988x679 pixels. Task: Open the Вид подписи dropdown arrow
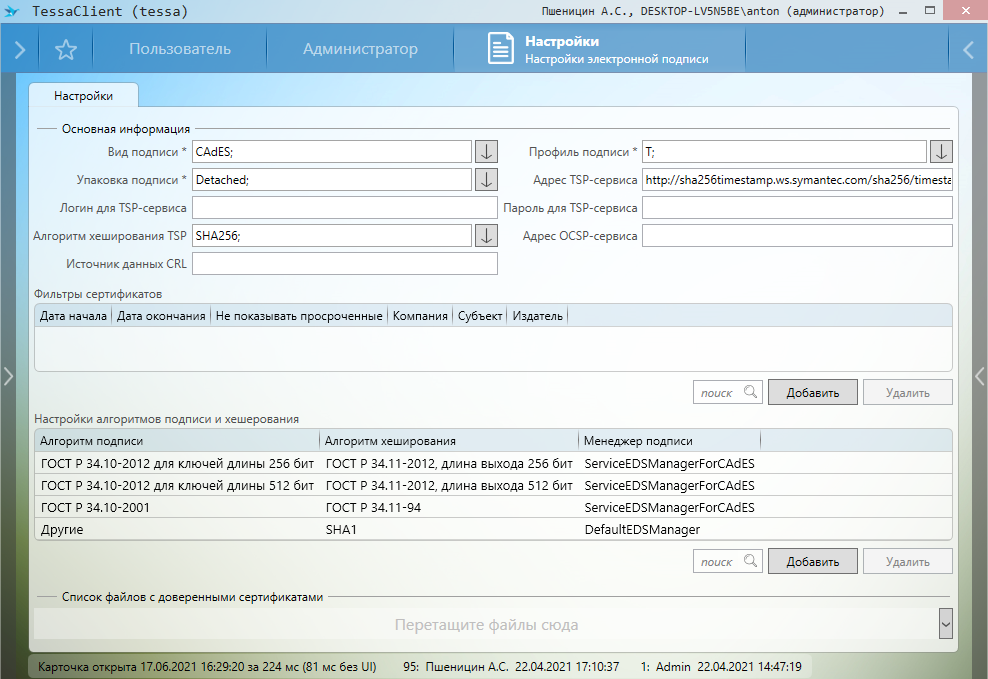[x=485, y=152]
